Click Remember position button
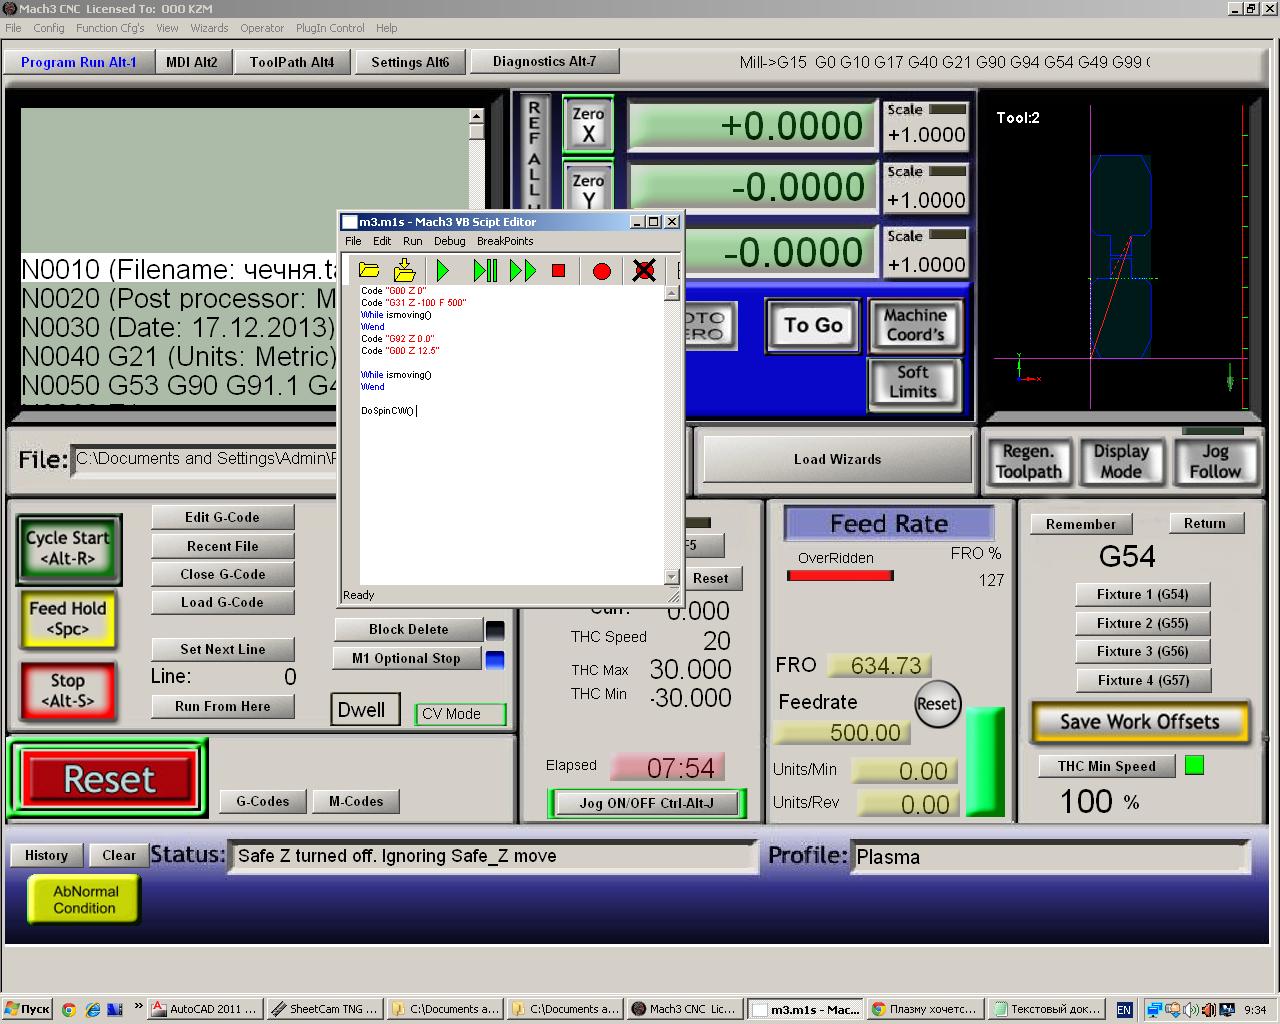Viewport: 1280px width, 1024px height. pyautogui.click(x=1081, y=524)
